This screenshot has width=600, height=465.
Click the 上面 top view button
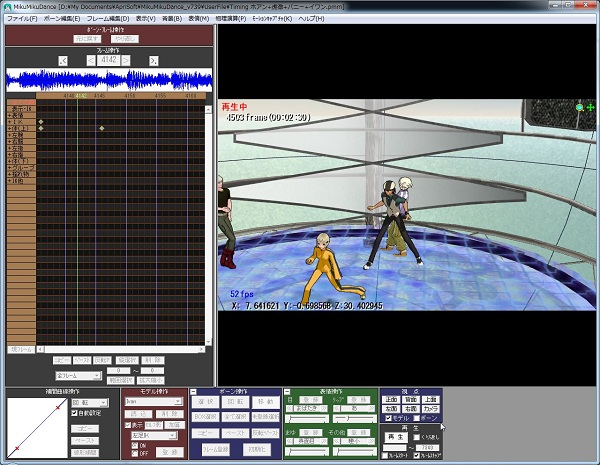coord(430,400)
